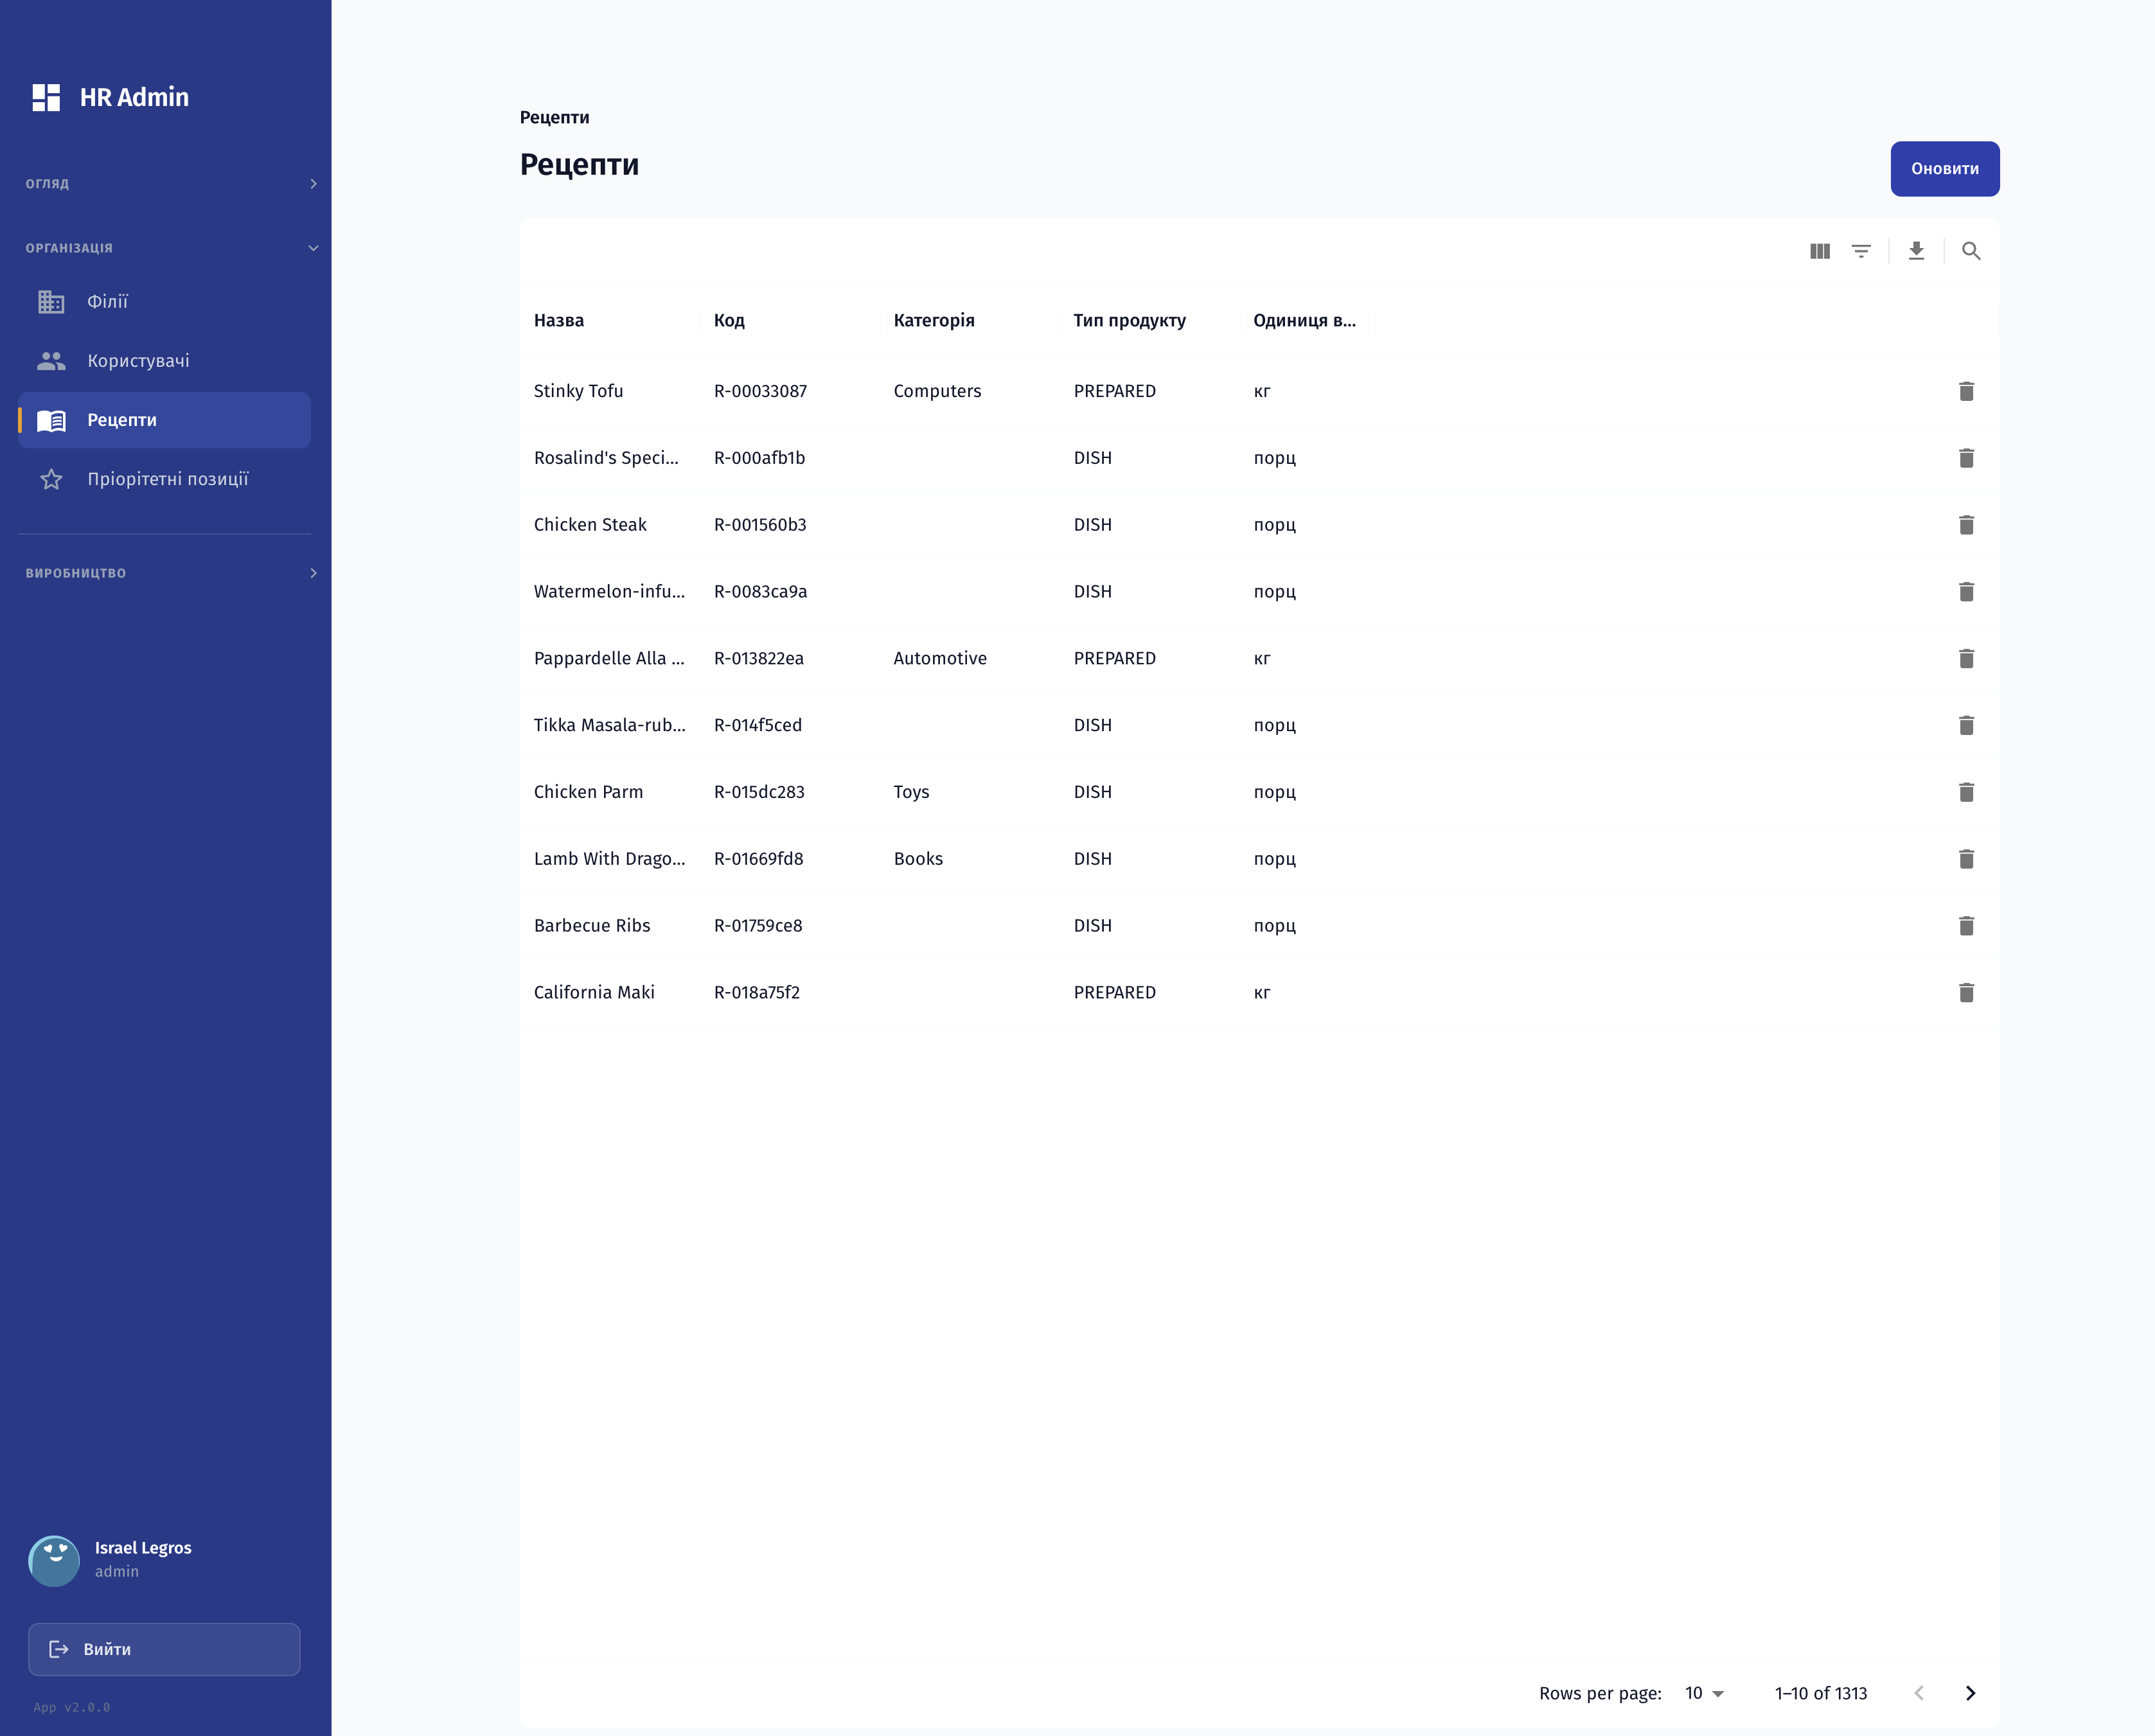
Task: Click the Філії building icon
Action: pyautogui.click(x=51, y=302)
